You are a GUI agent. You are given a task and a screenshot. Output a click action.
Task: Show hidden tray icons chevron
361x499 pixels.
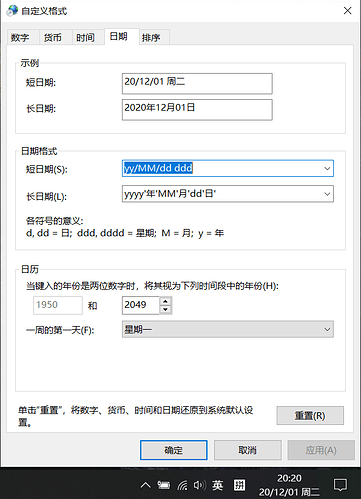[x=145, y=485]
